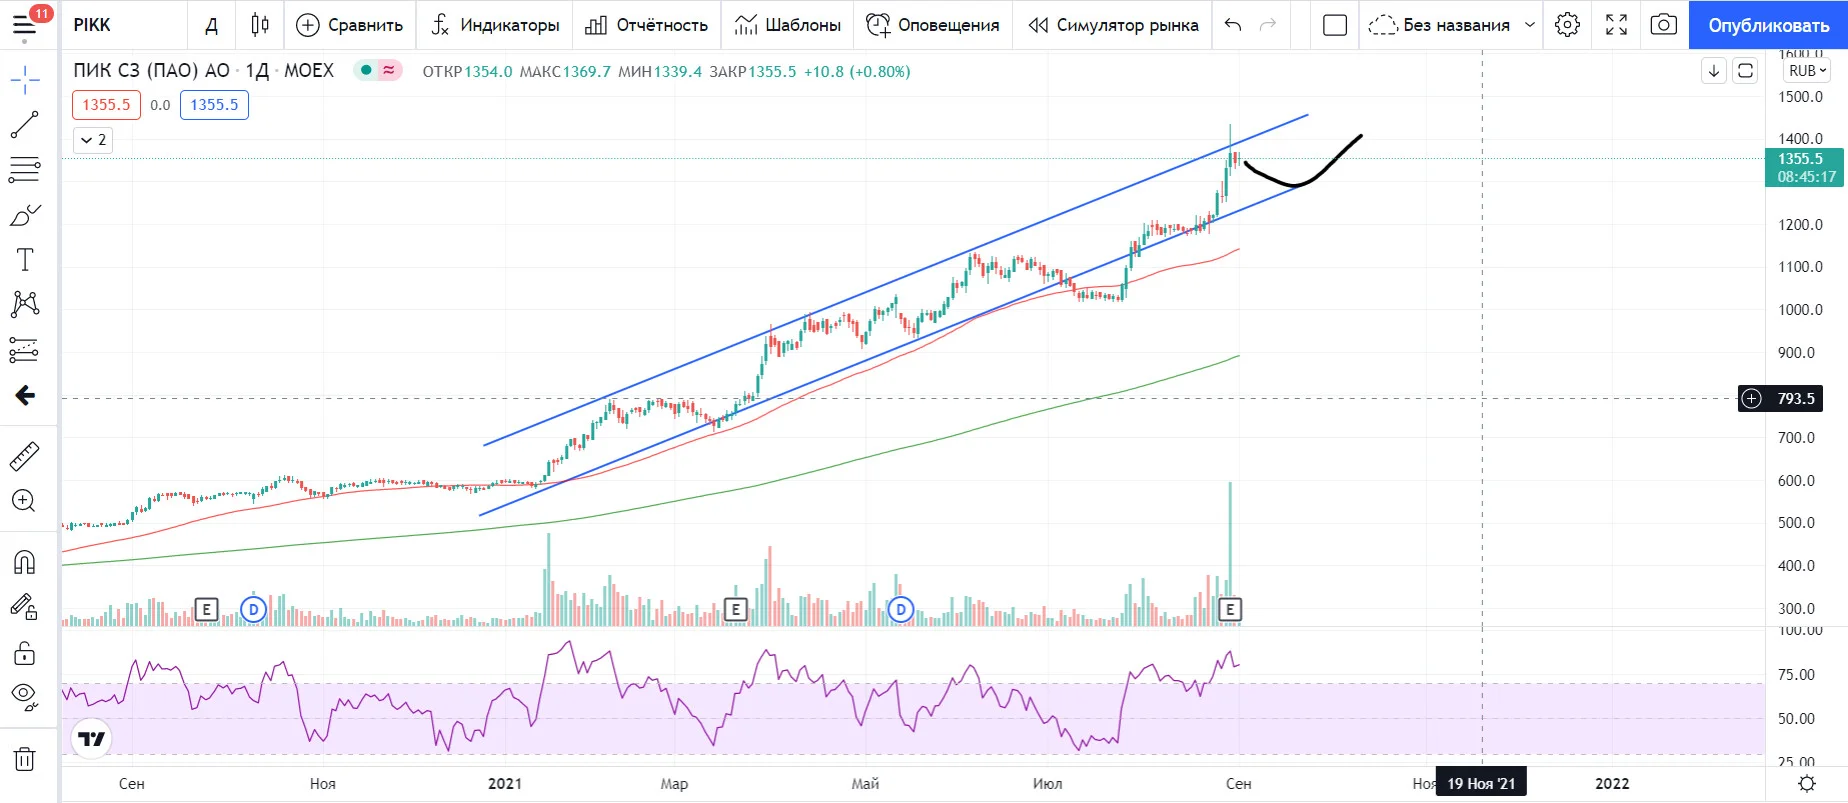The height and width of the screenshot is (803, 1848).
Task: Toggle magnet mode
Action: (x=24, y=562)
